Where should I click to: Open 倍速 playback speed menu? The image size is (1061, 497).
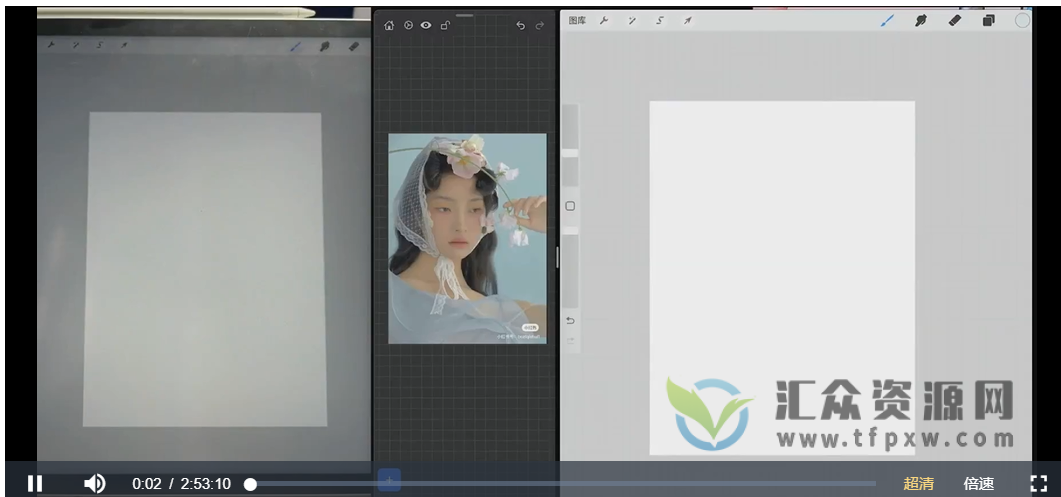(978, 483)
